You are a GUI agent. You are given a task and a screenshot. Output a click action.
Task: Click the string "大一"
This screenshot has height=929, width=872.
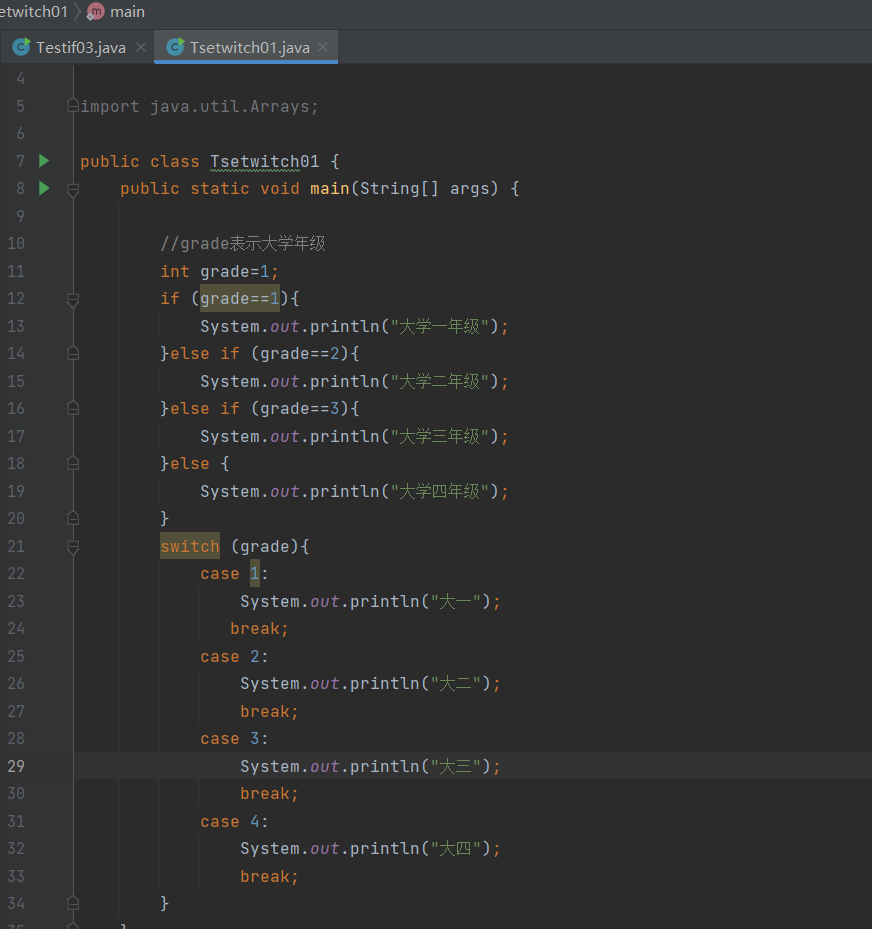[456, 601]
